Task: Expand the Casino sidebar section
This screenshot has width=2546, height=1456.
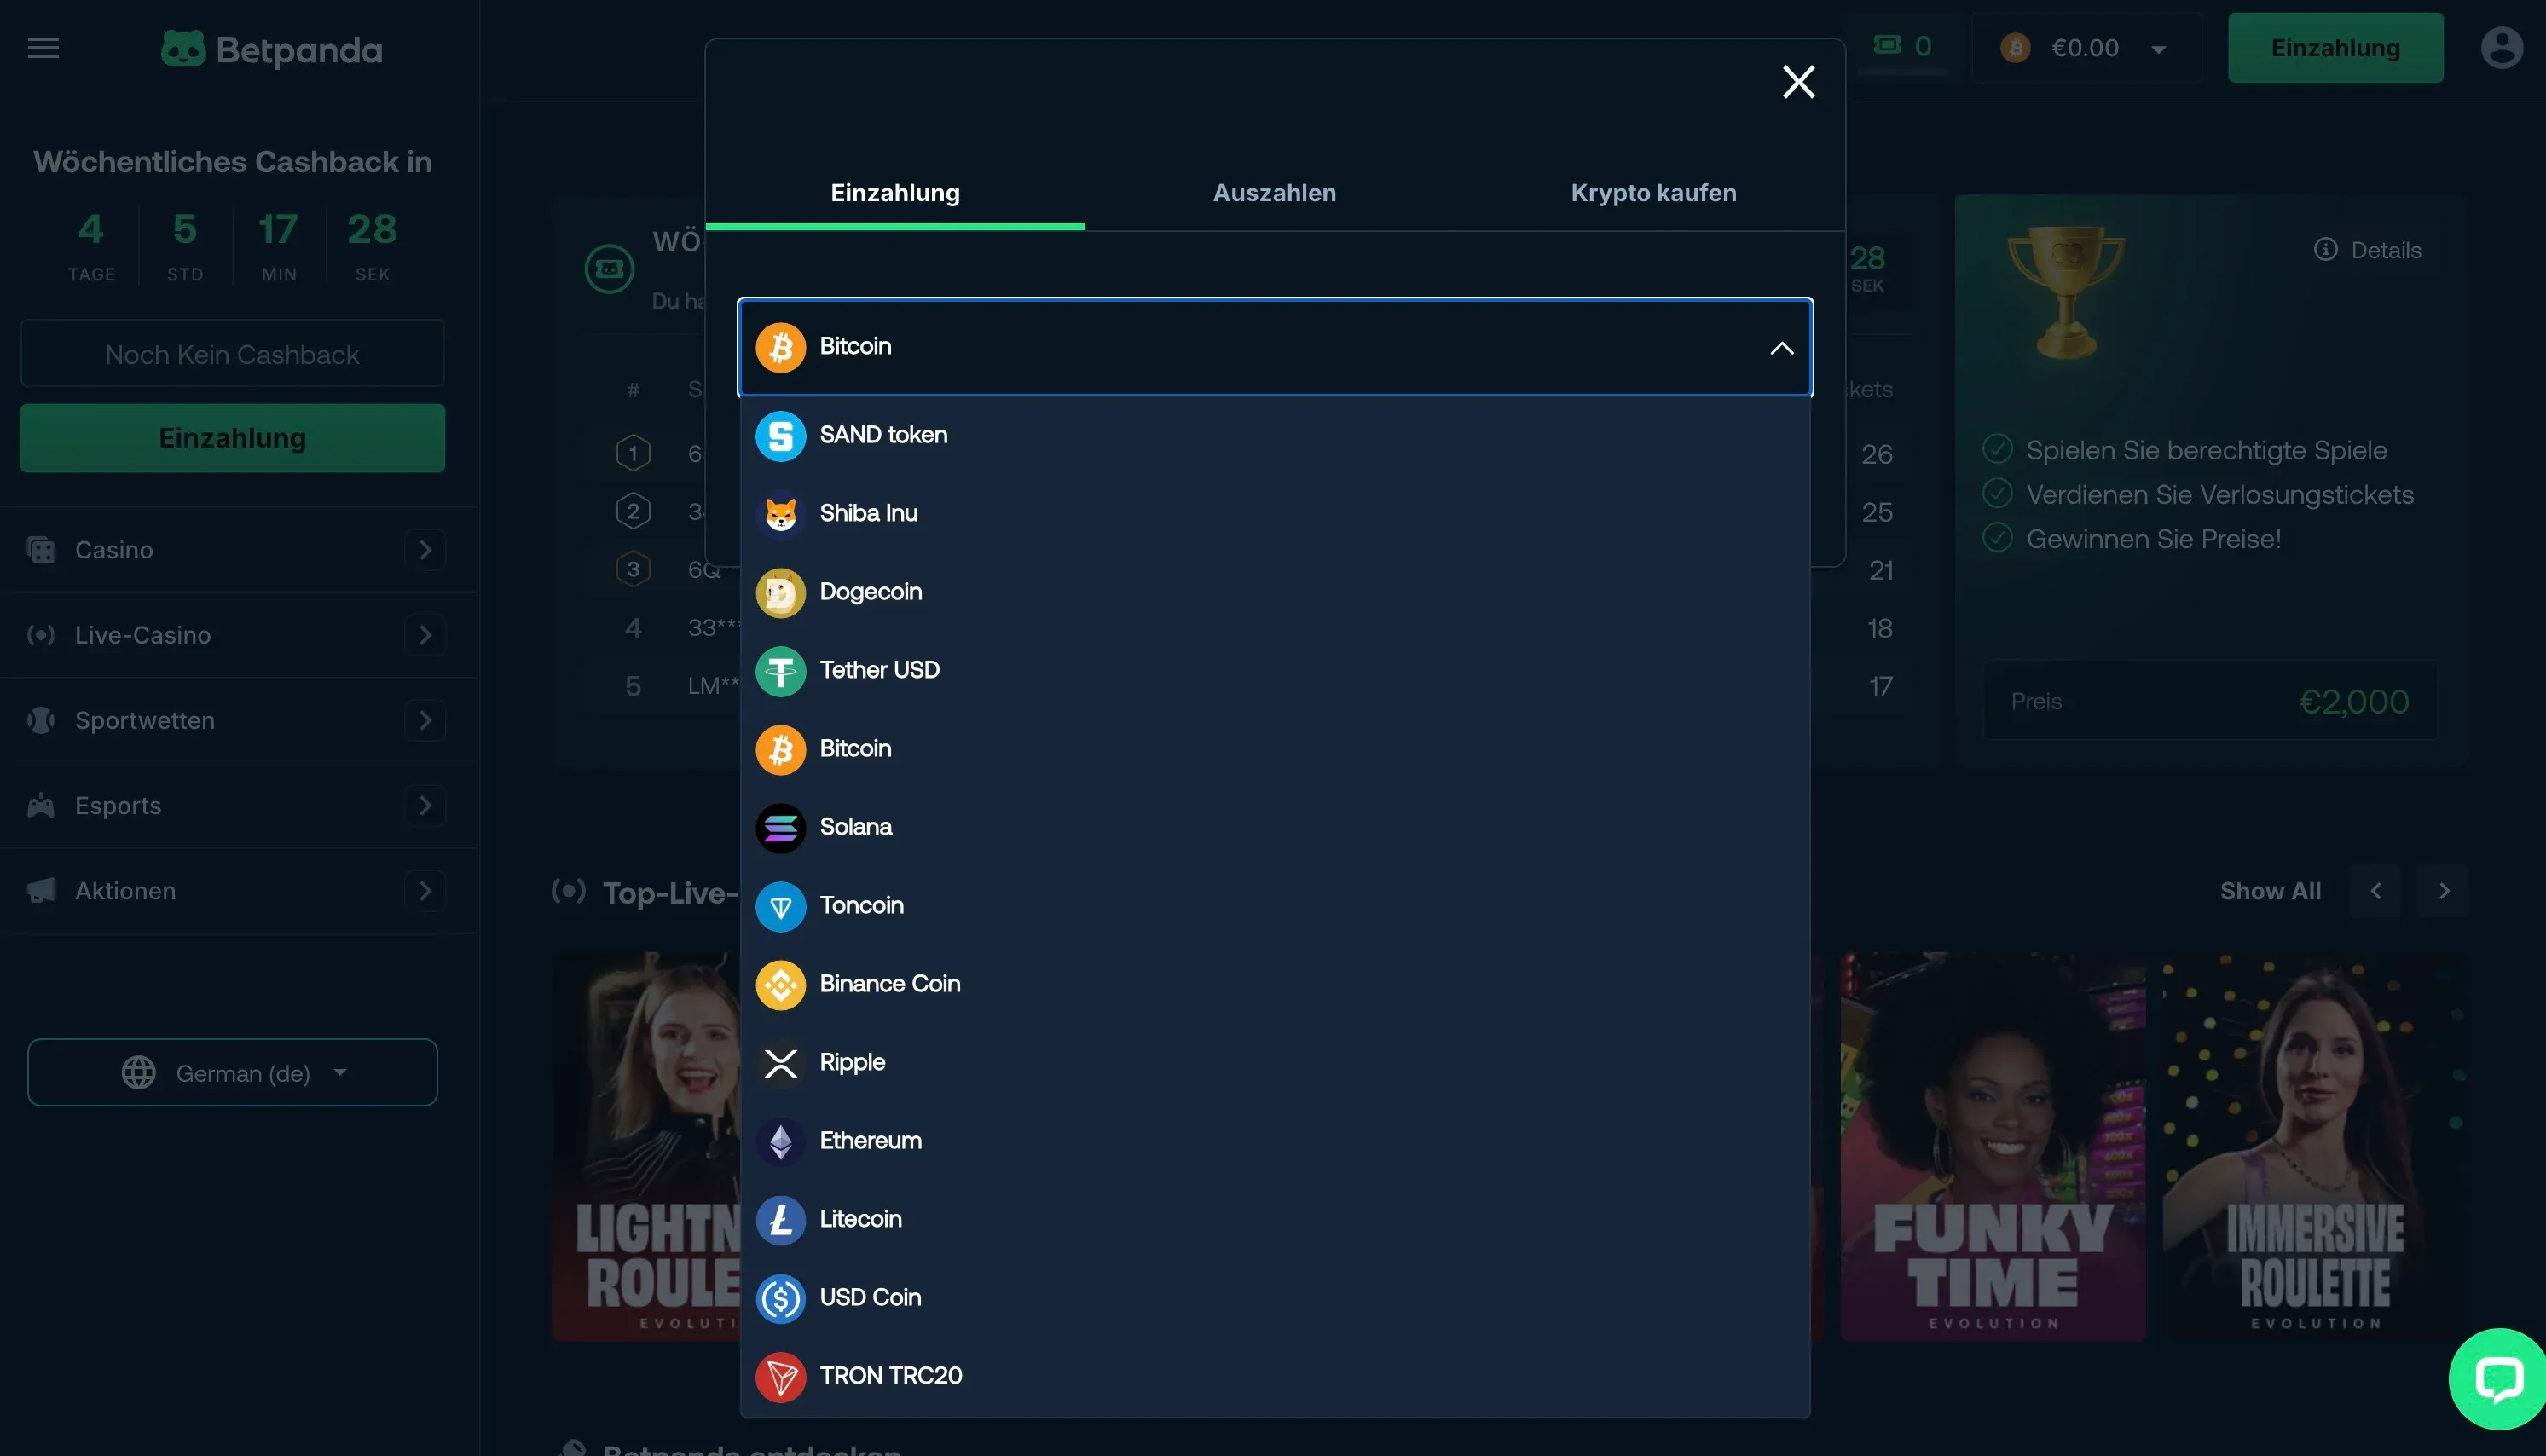Action: pos(425,550)
